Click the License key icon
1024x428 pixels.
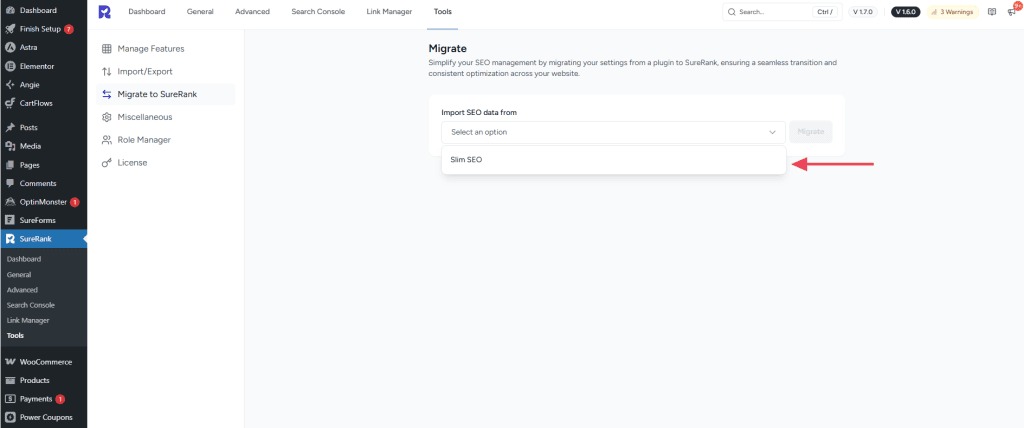point(107,163)
